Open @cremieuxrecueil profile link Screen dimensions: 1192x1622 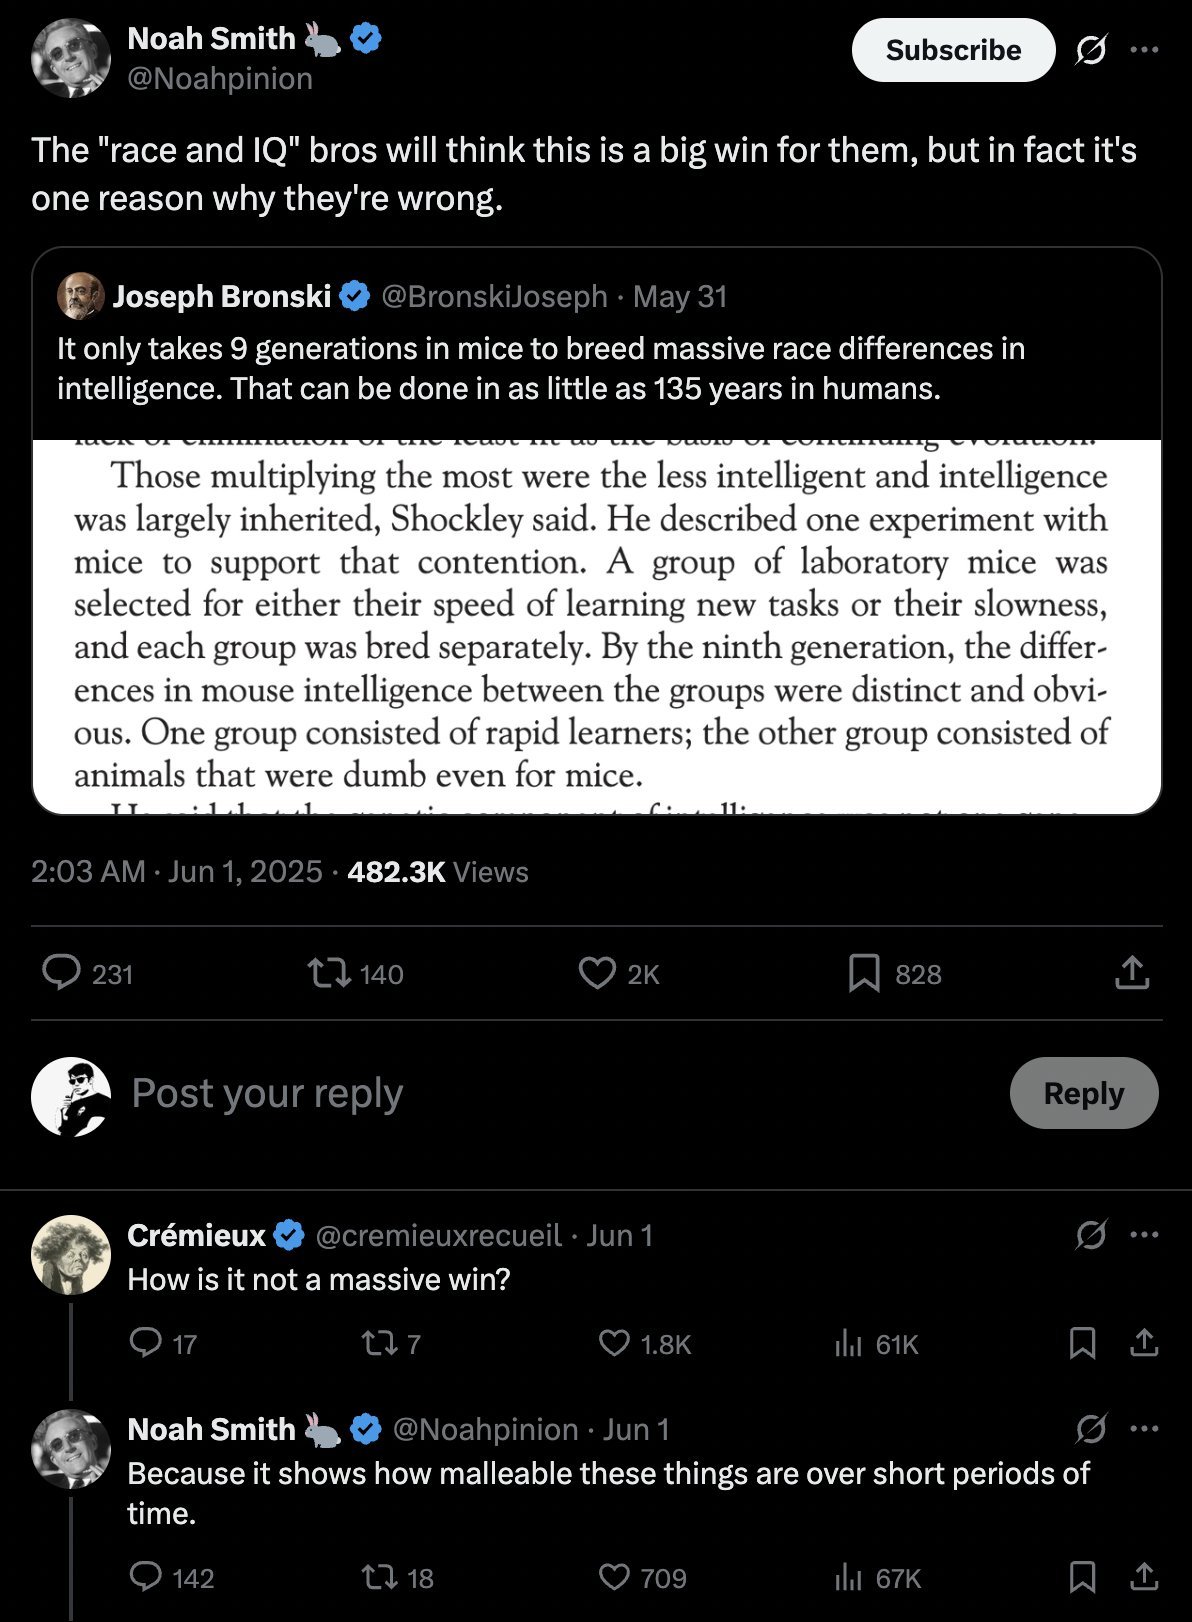click(438, 1236)
